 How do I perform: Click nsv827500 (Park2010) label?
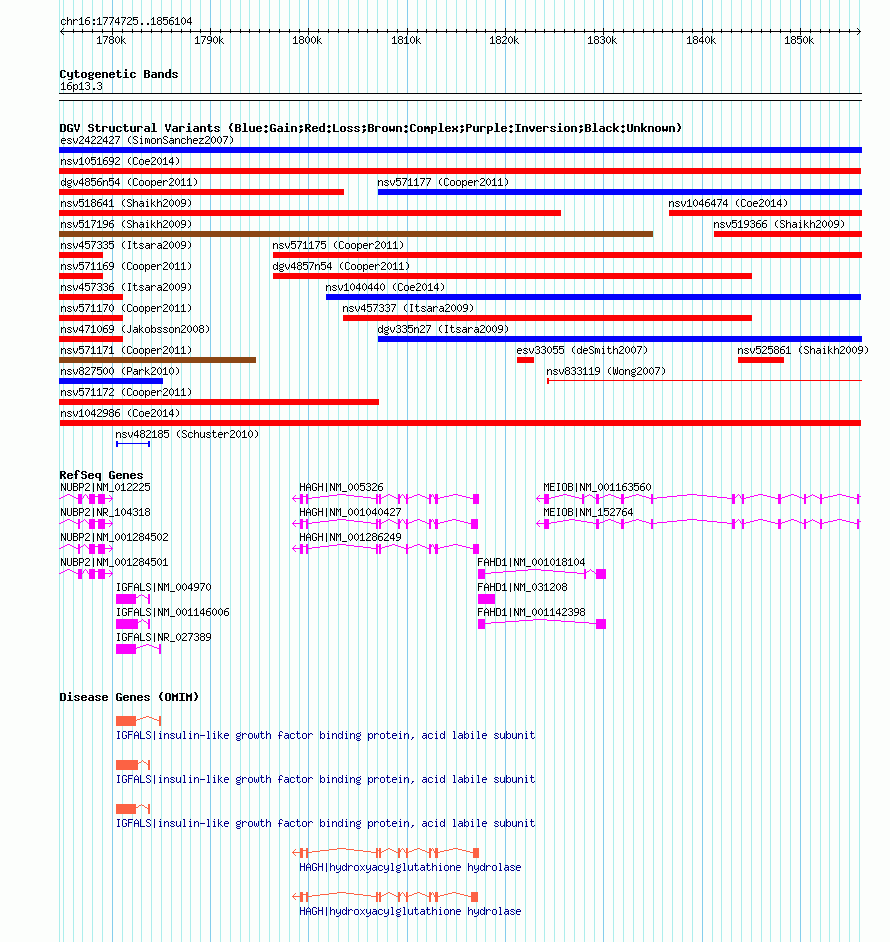pos(120,372)
